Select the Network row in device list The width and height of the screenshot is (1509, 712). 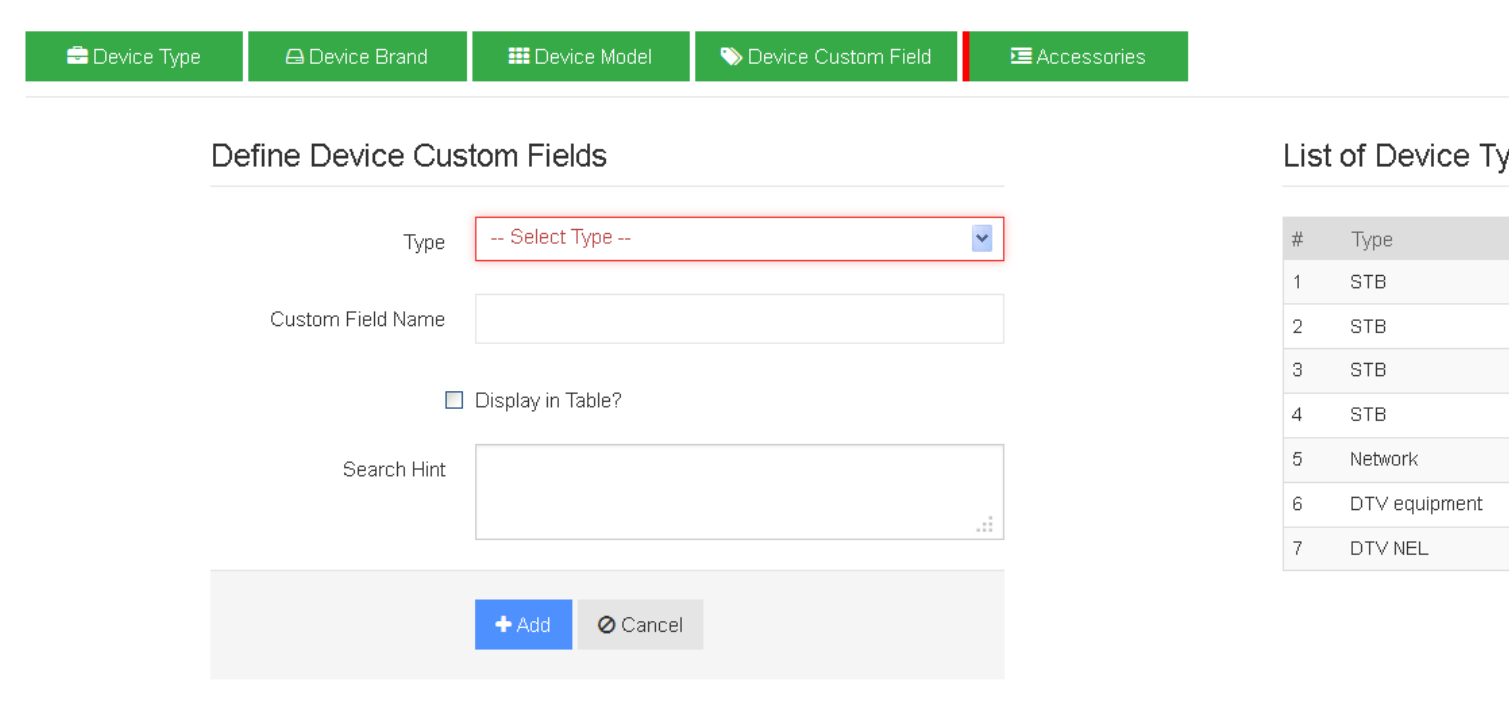click(x=1394, y=459)
